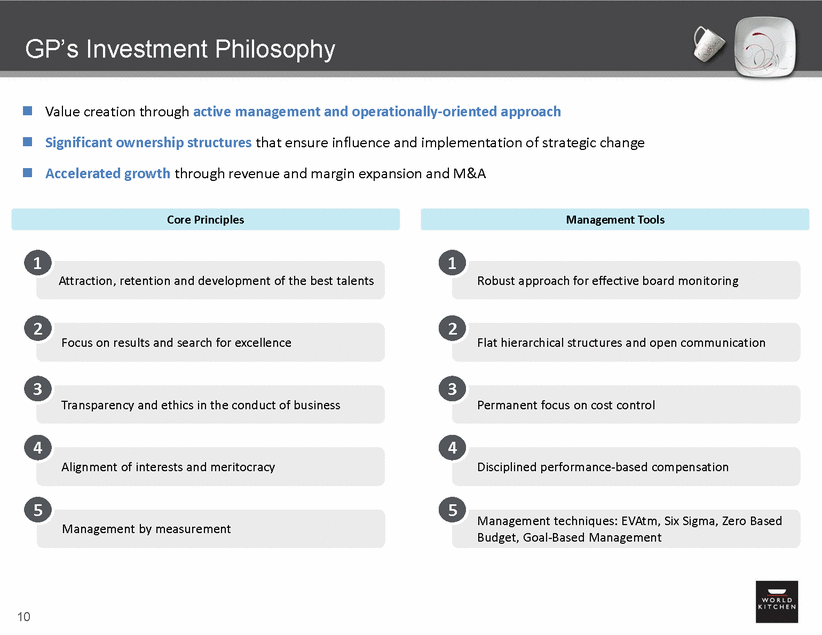
Task: Click Management Tools number 4 badge
Action: tap(453, 449)
